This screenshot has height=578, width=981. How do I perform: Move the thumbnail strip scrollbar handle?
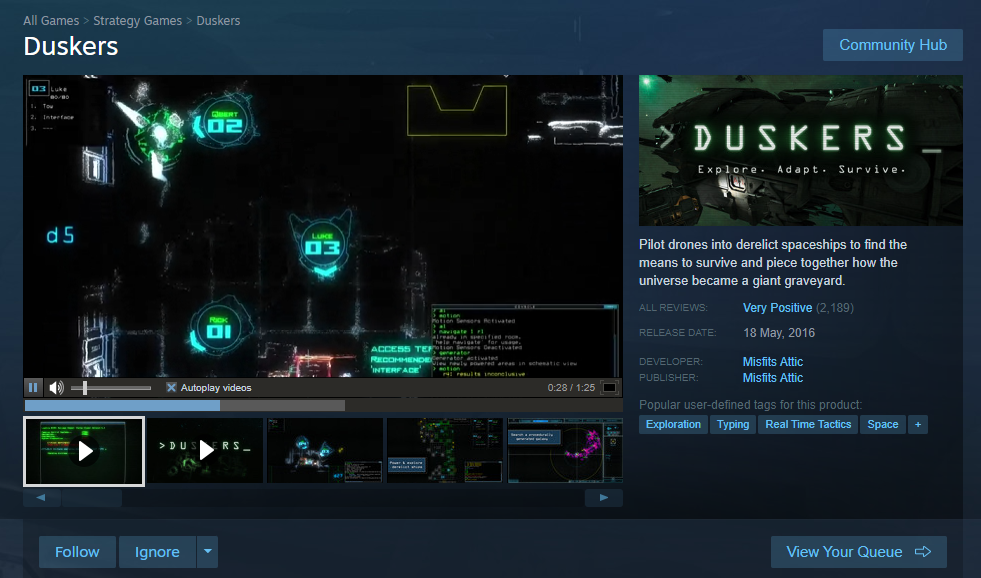pos(91,498)
